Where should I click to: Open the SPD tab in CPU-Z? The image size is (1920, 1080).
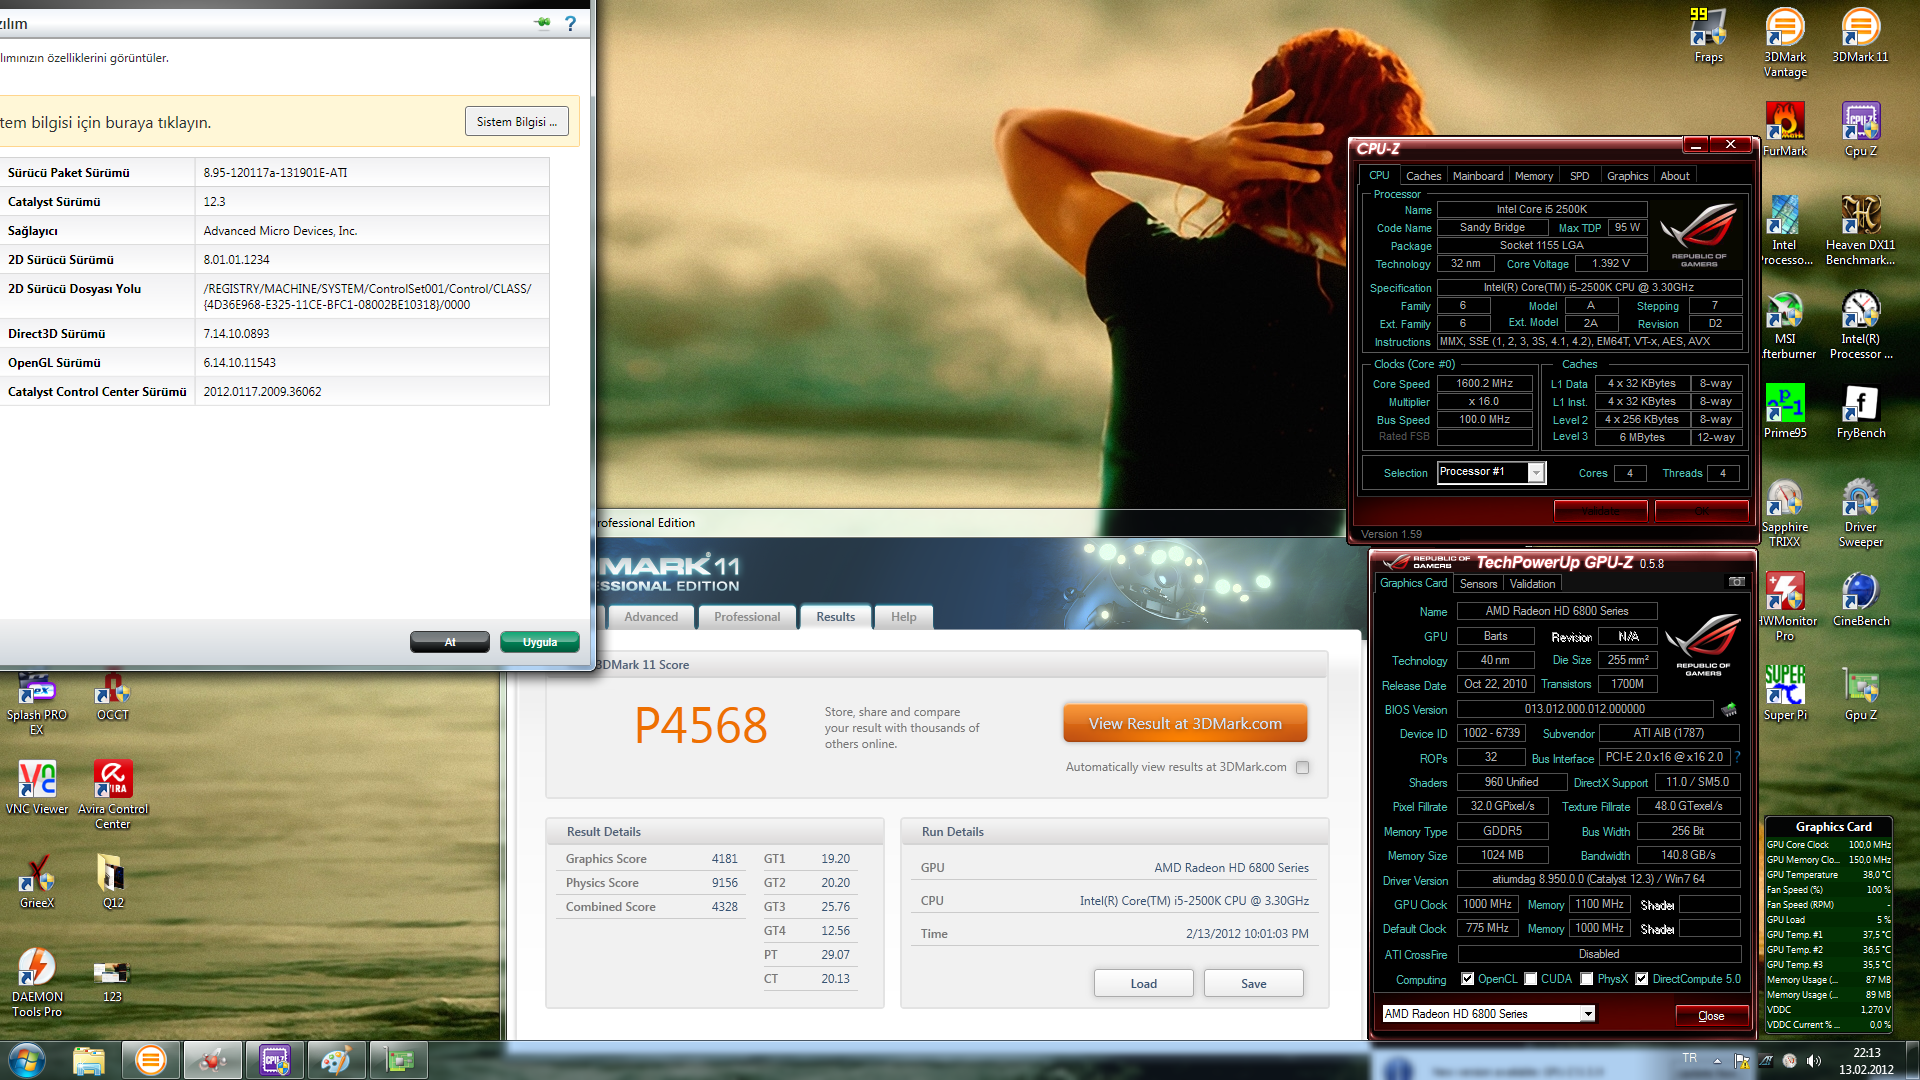[x=1579, y=176]
